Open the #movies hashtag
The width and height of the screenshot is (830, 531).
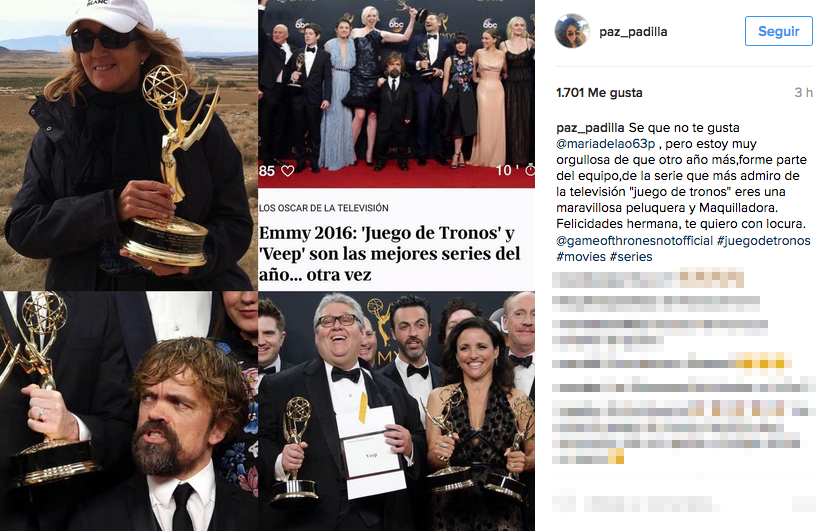[x=581, y=257]
